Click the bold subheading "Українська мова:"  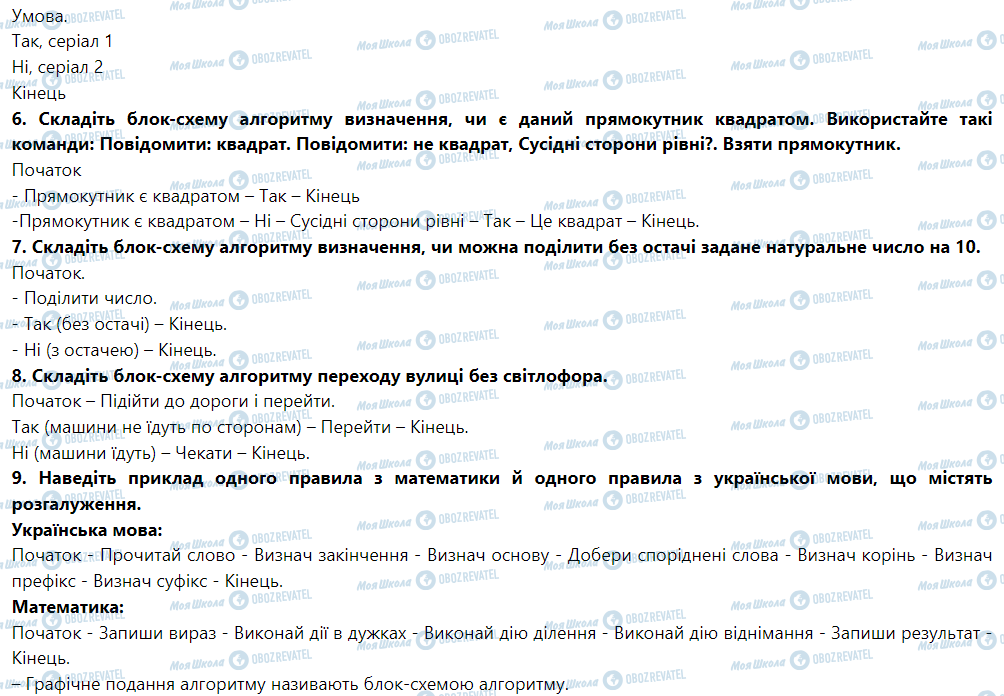tap(88, 530)
